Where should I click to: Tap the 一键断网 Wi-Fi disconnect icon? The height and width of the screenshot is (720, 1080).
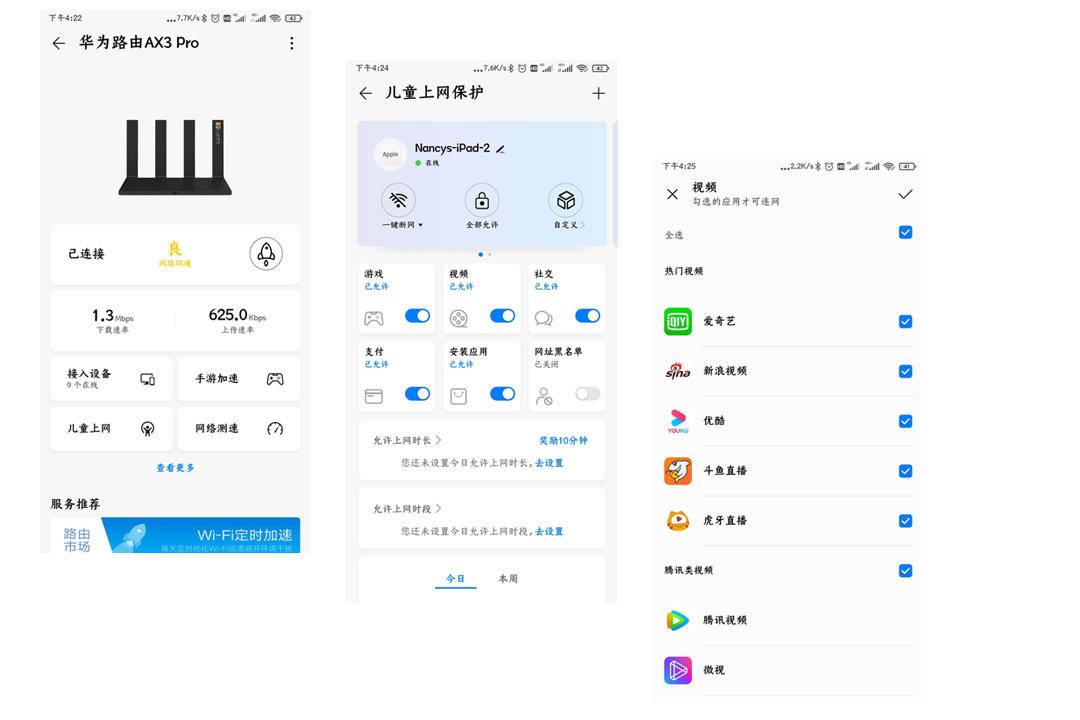tap(398, 199)
